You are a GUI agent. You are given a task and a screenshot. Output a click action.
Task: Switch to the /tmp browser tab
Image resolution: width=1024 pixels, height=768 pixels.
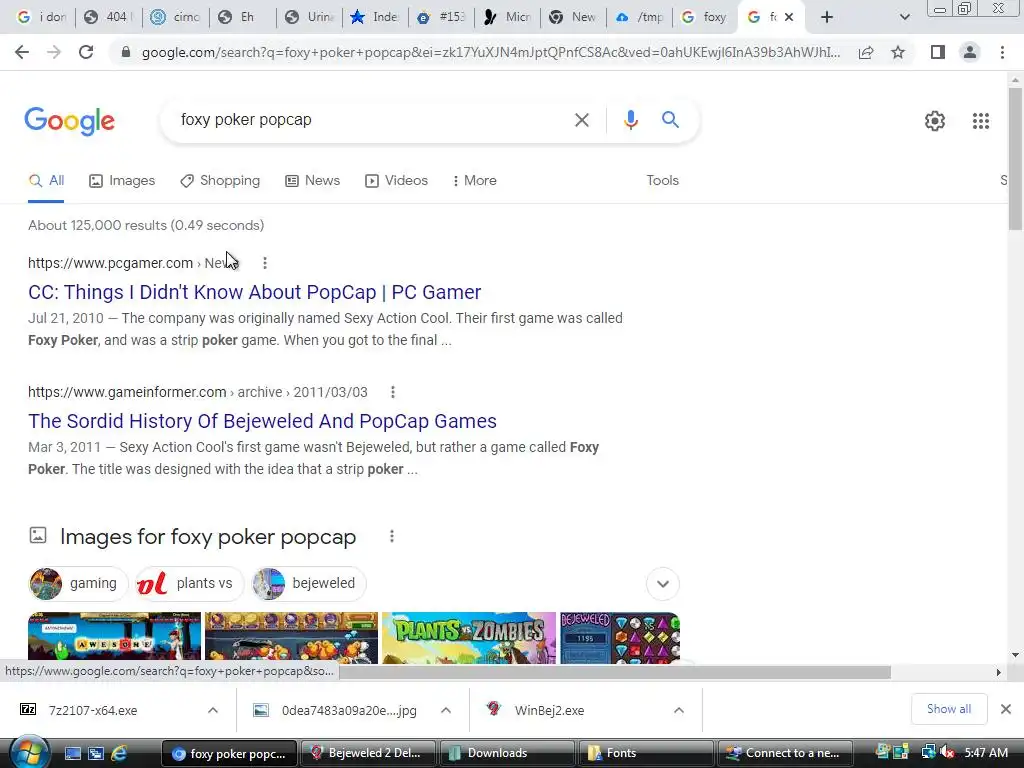(639, 18)
